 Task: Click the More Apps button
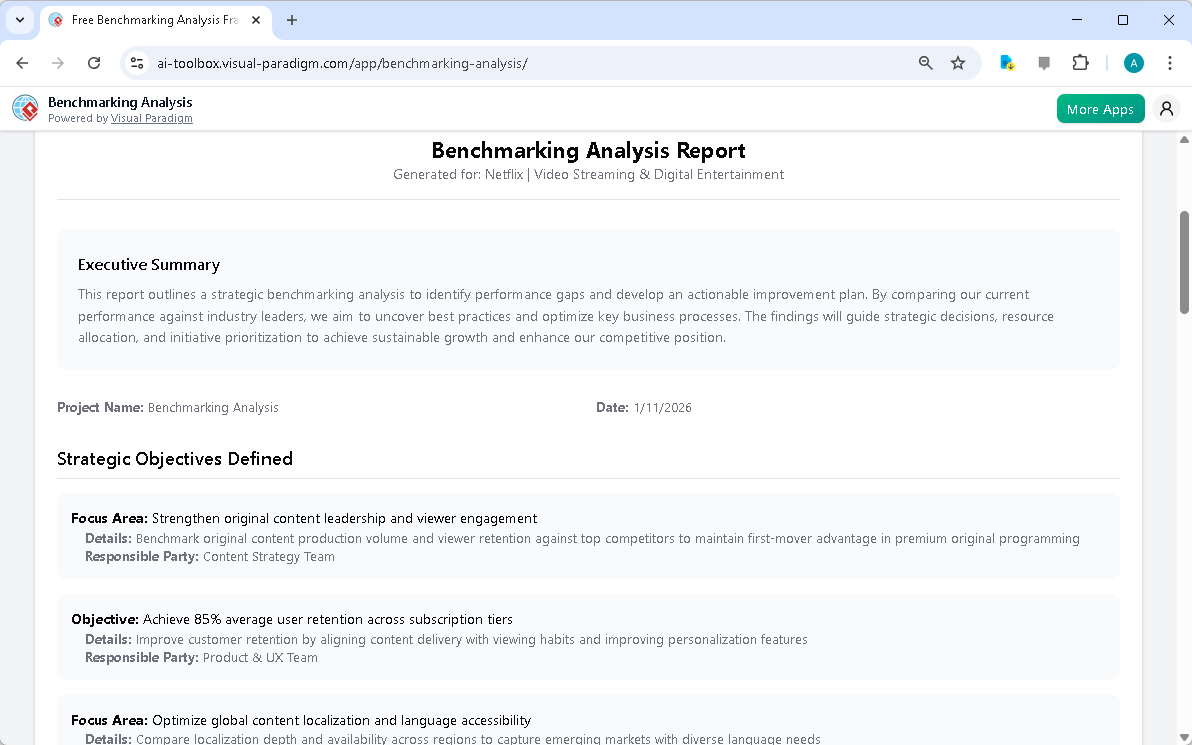(x=1100, y=108)
